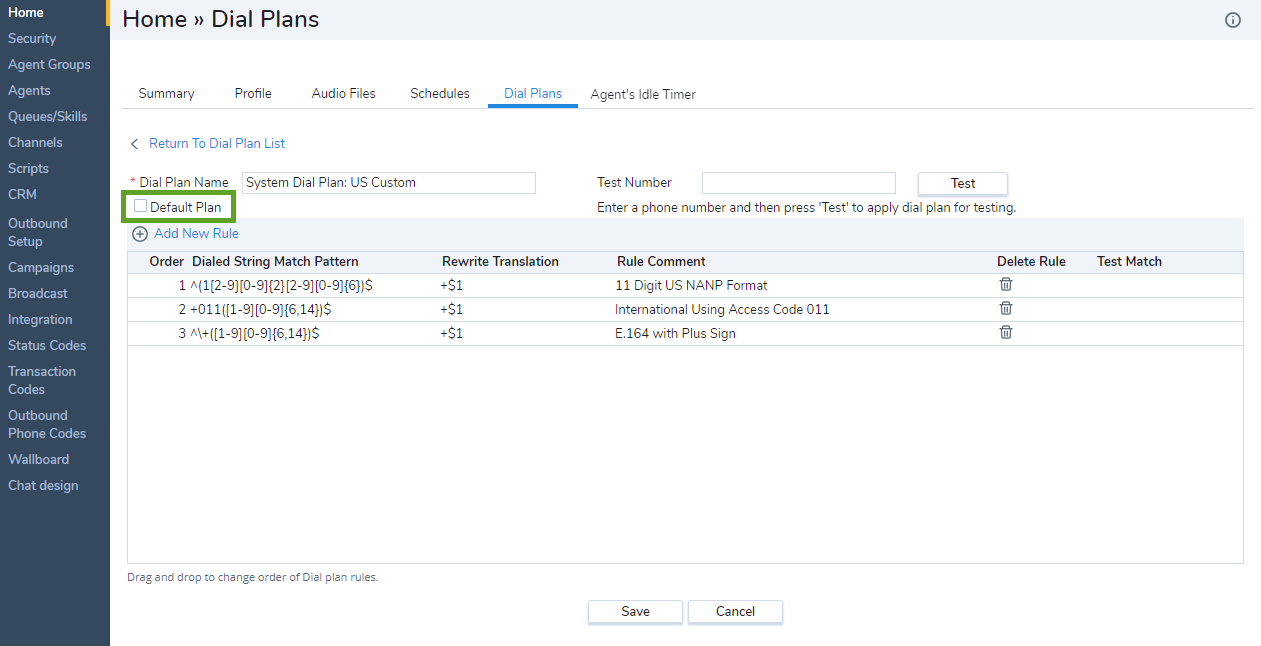Click pattern +011([1-9][0-9]{6,14})$

(x=261, y=309)
